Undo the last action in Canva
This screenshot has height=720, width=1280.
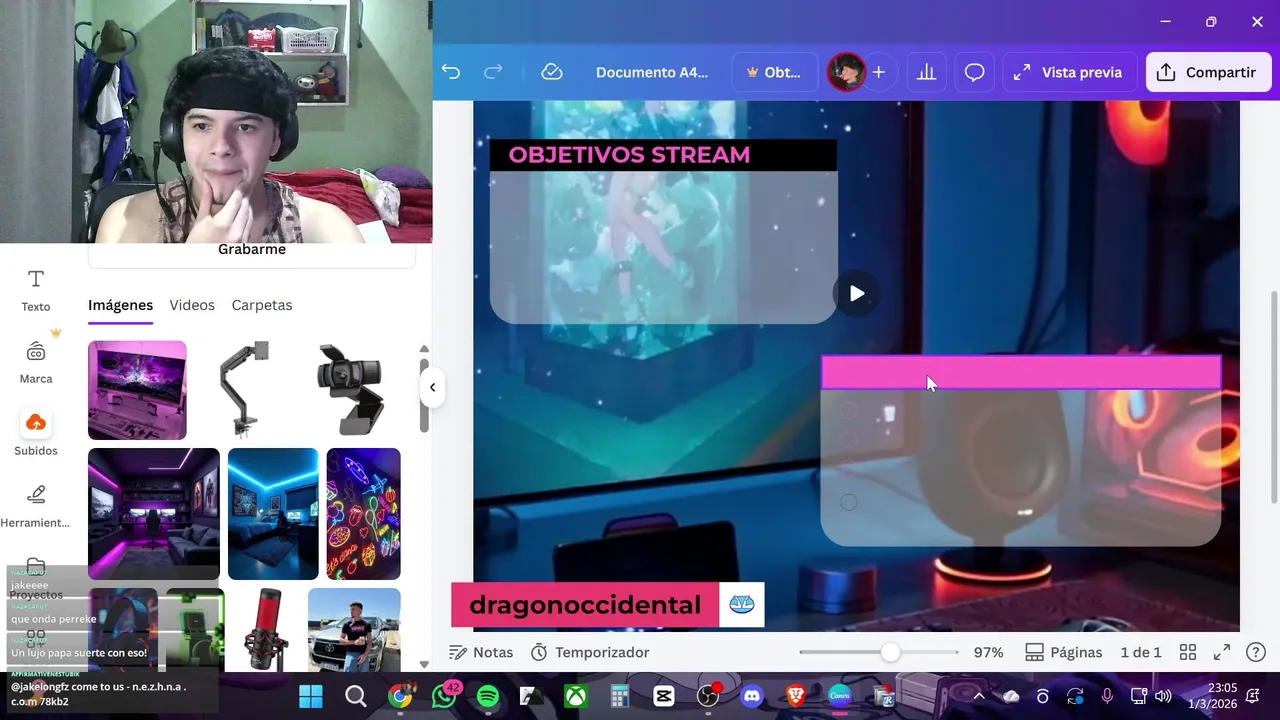pyautogui.click(x=451, y=72)
